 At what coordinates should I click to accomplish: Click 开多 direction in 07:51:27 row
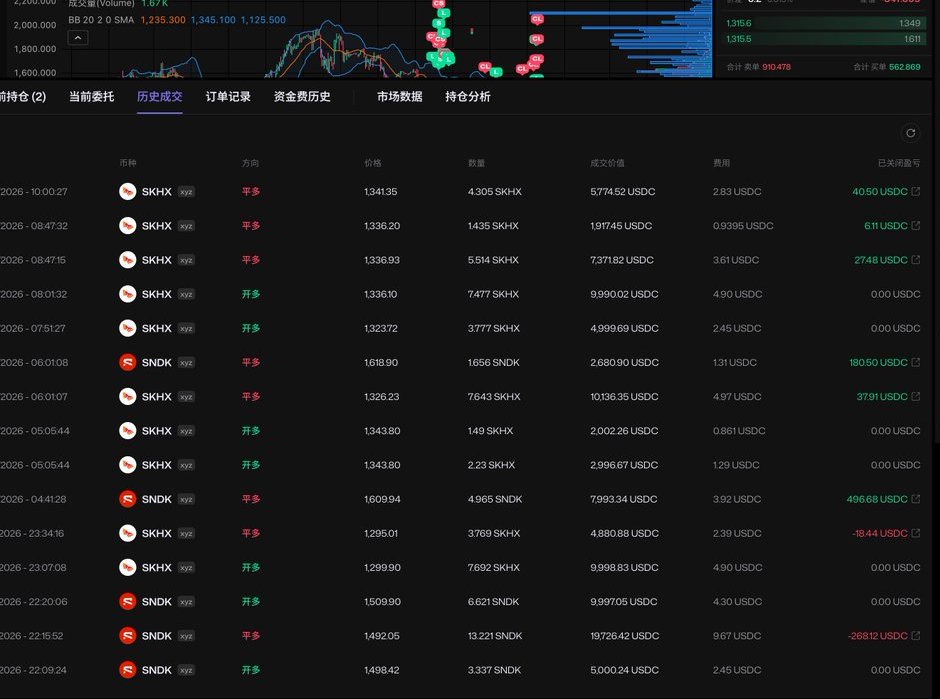[251, 329]
